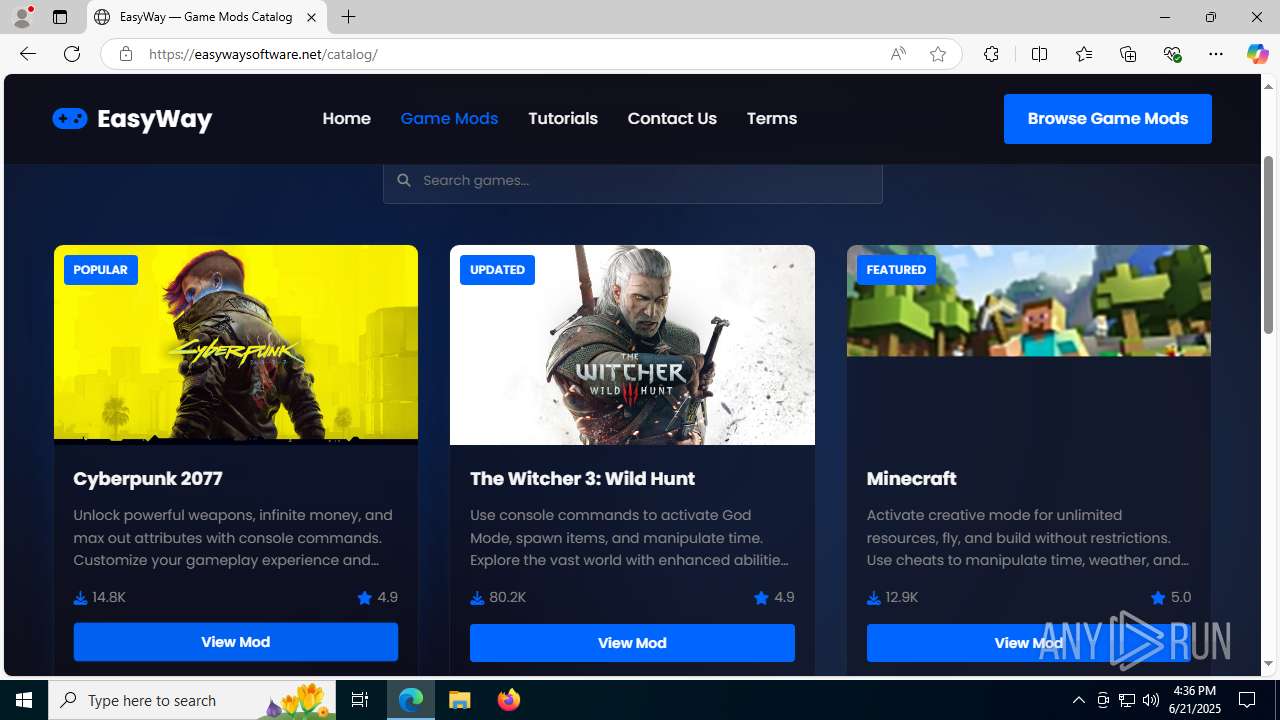This screenshot has width=1280, height=720.
Task: Open Browser essentials heart icon
Action: point(1172,54)
